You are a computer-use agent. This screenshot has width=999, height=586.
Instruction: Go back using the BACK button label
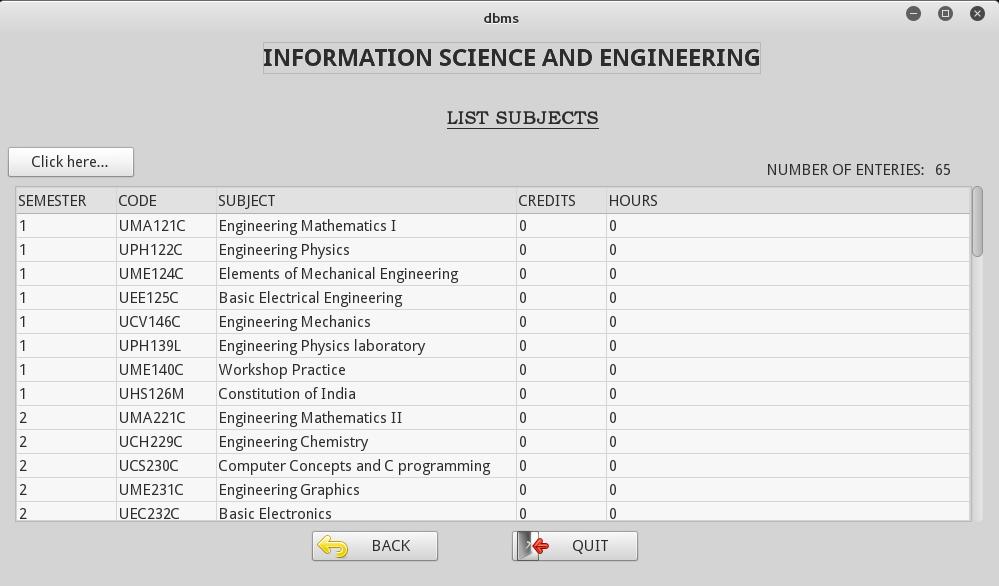point(391,546)
